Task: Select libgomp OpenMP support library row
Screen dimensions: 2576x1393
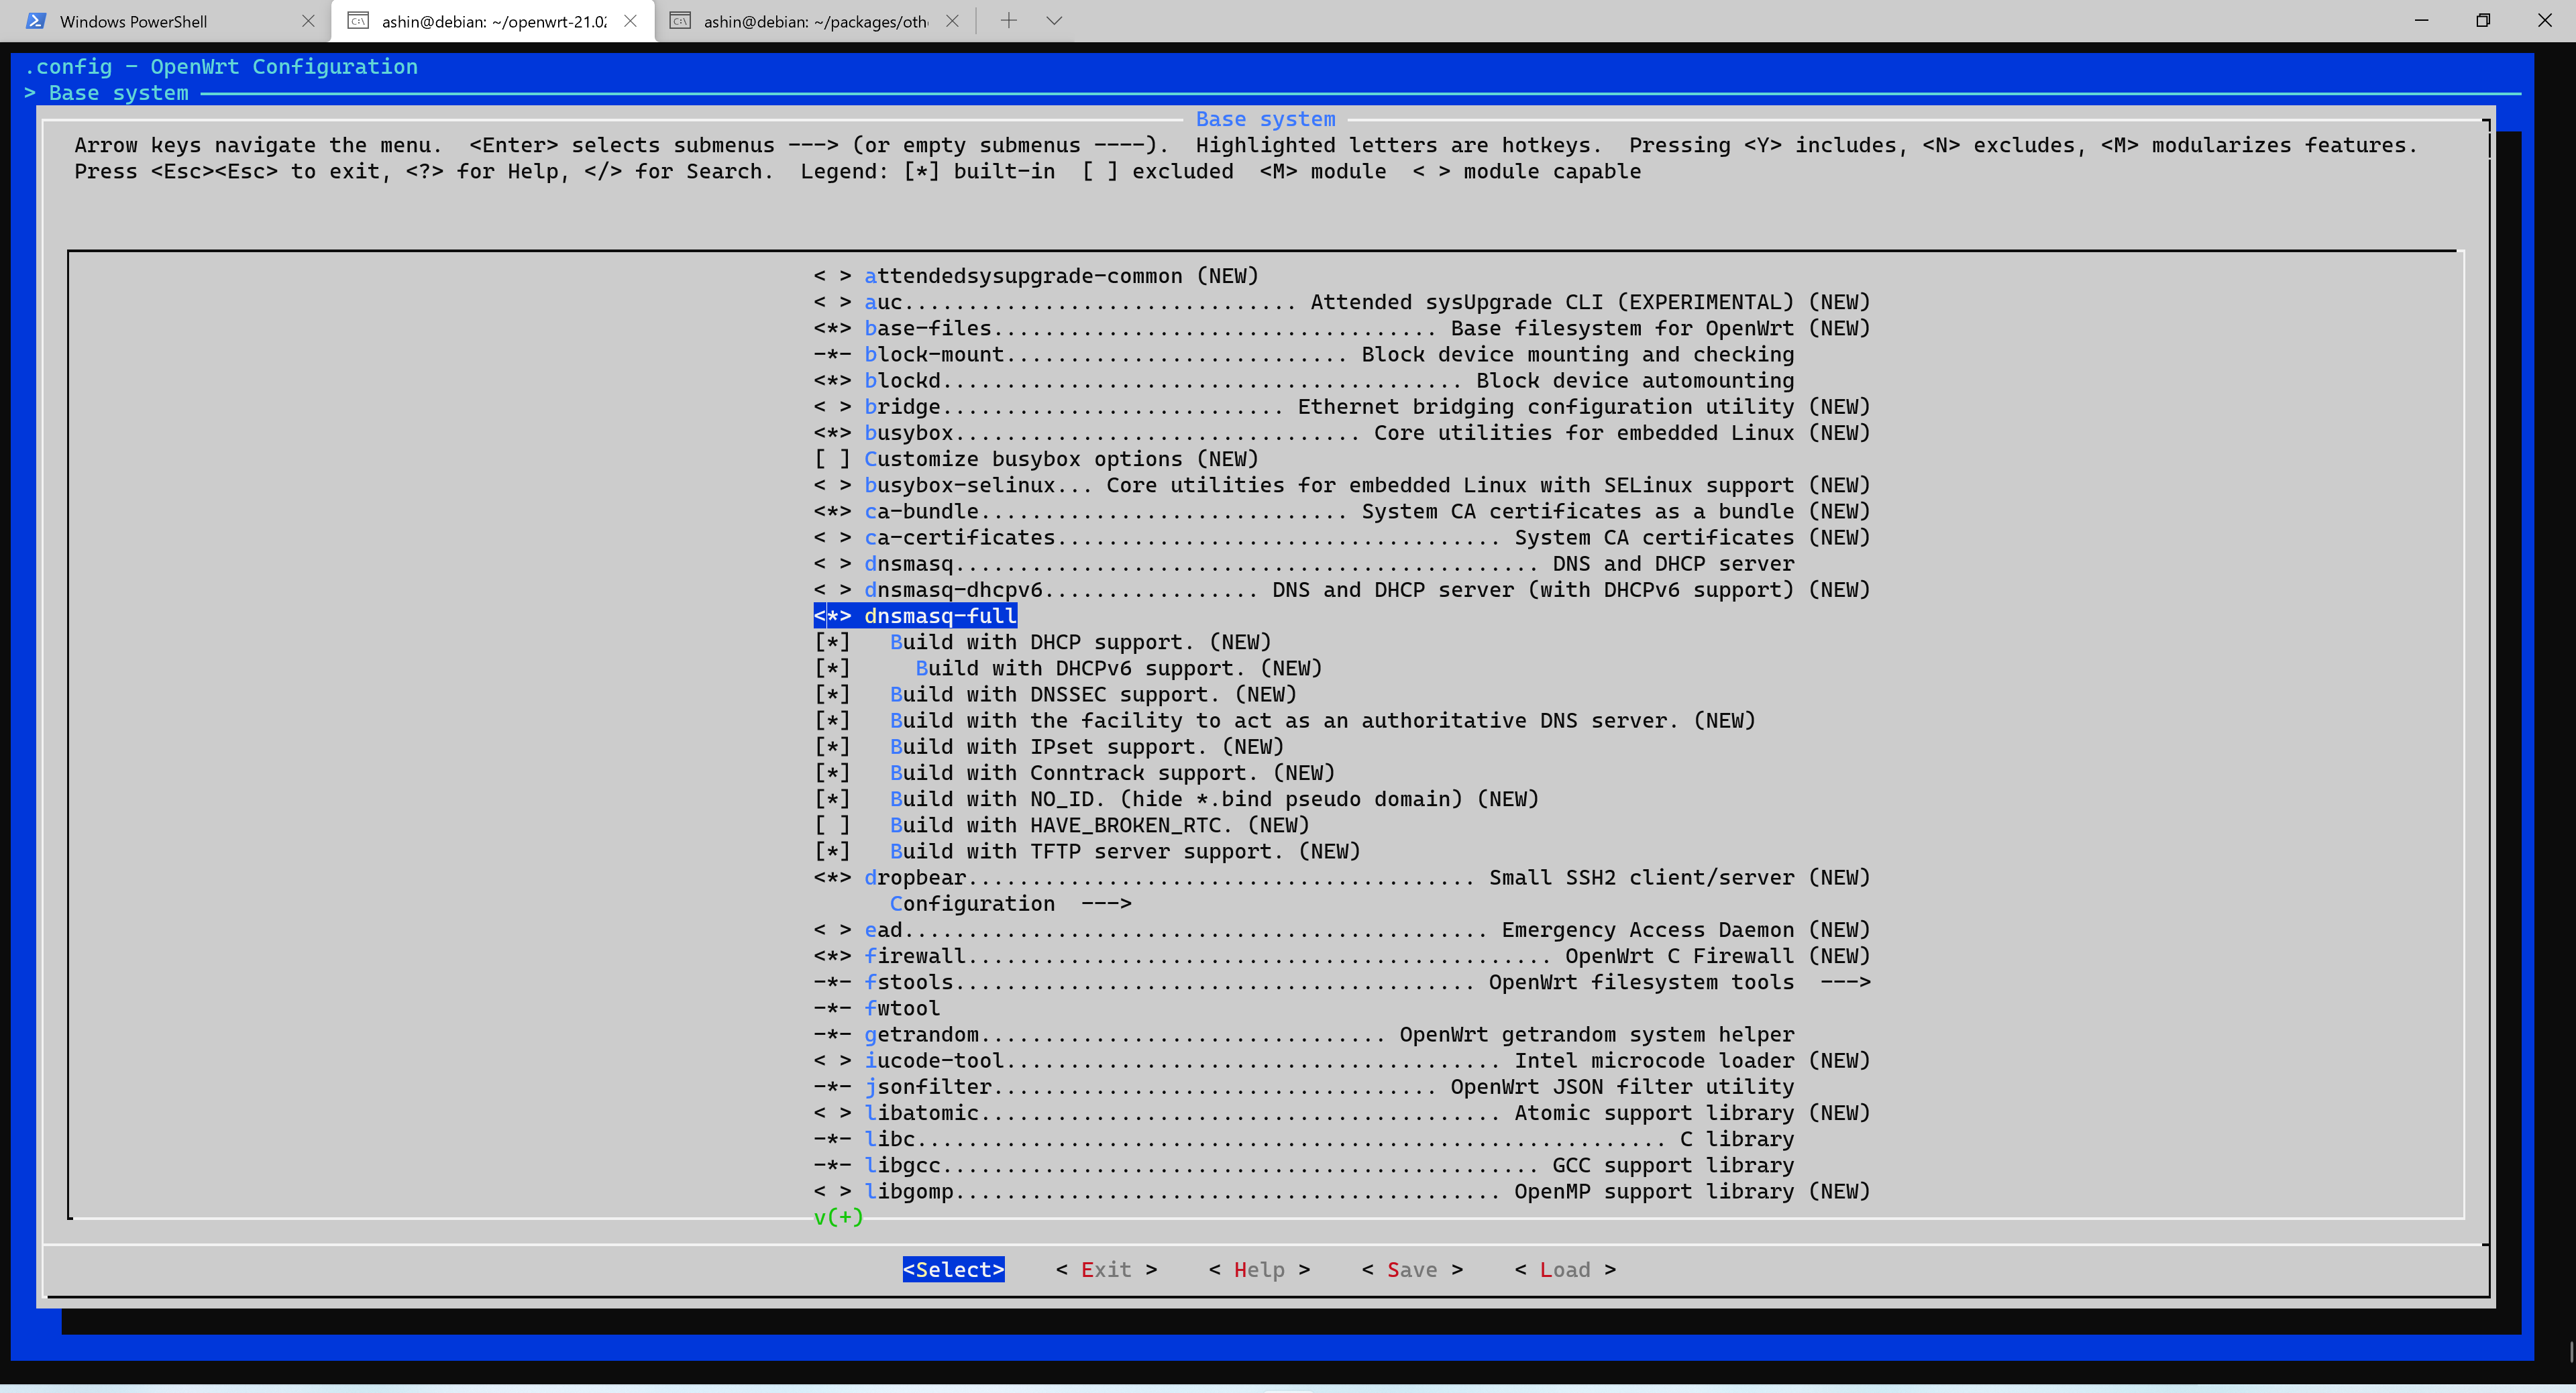Action: coord(1342,1191)
